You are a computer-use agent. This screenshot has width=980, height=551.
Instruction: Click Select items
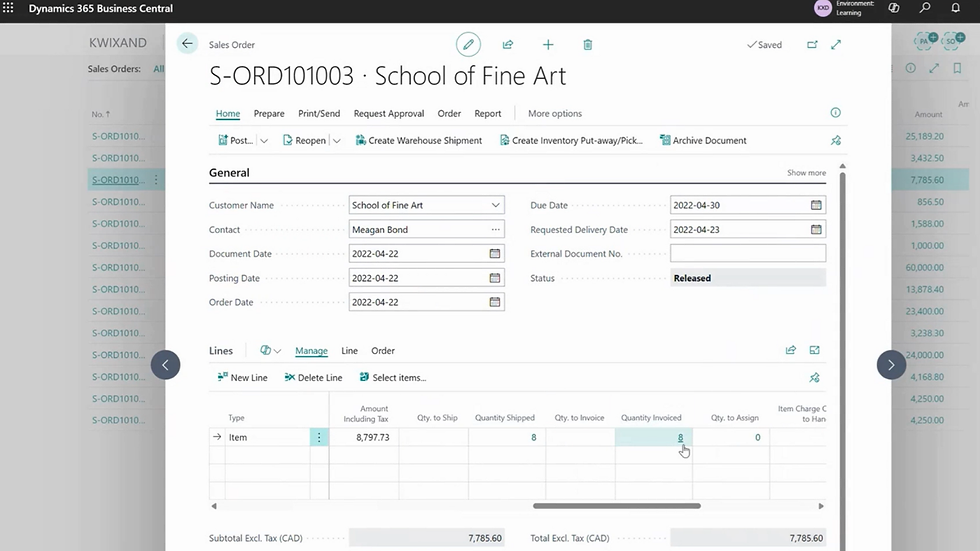coord(392,377)
